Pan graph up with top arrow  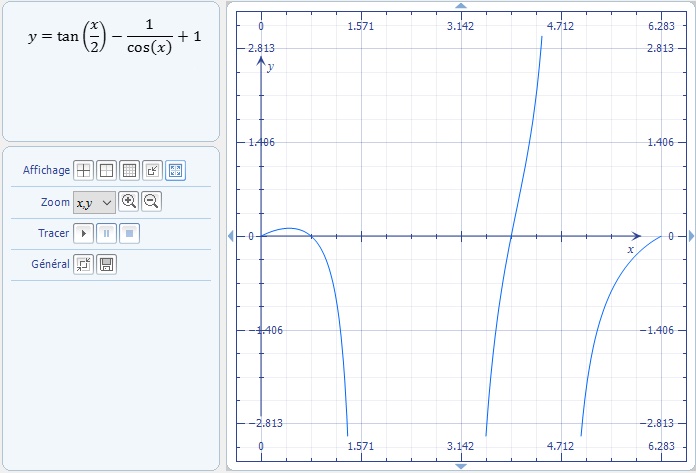[x=460, y=6]
